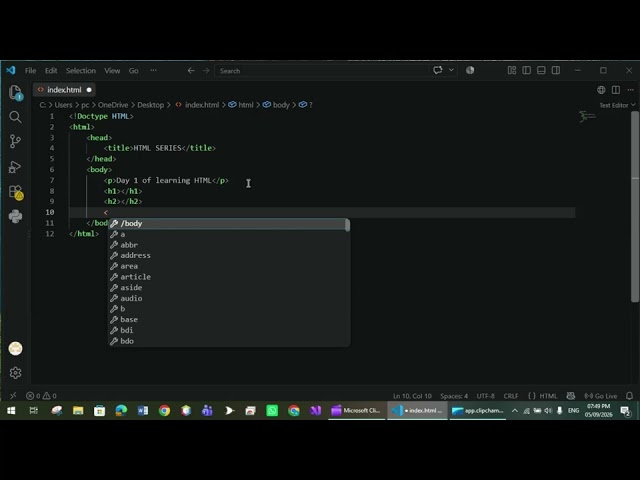The width and height of the screenshot is (640, 480).
Task: Open the Go menu
Action: 133,71
